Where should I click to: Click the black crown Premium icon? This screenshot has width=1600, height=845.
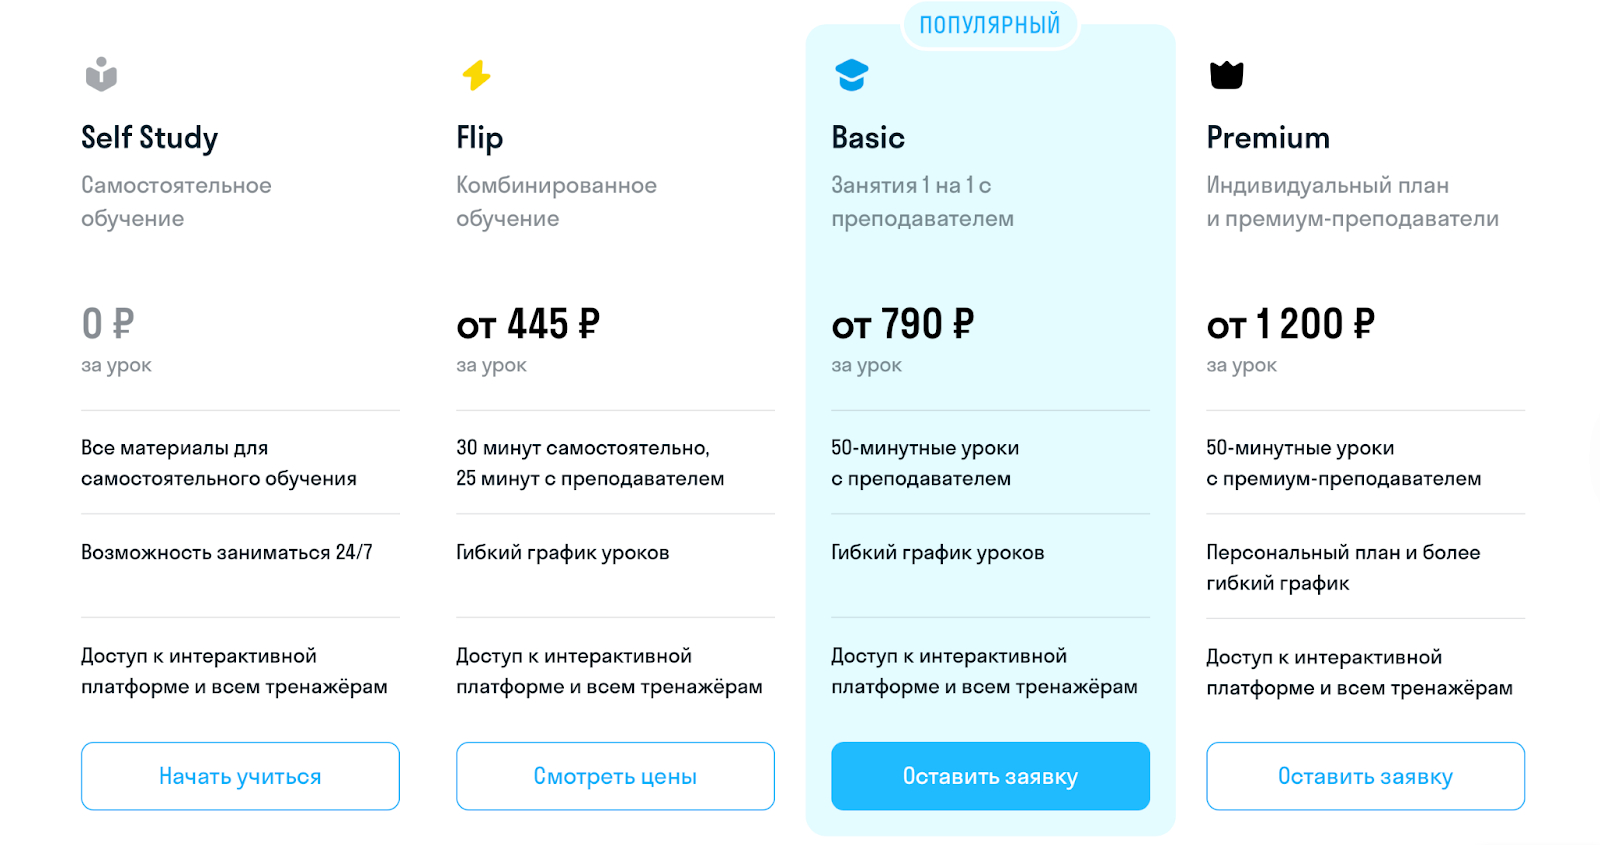1226,75
